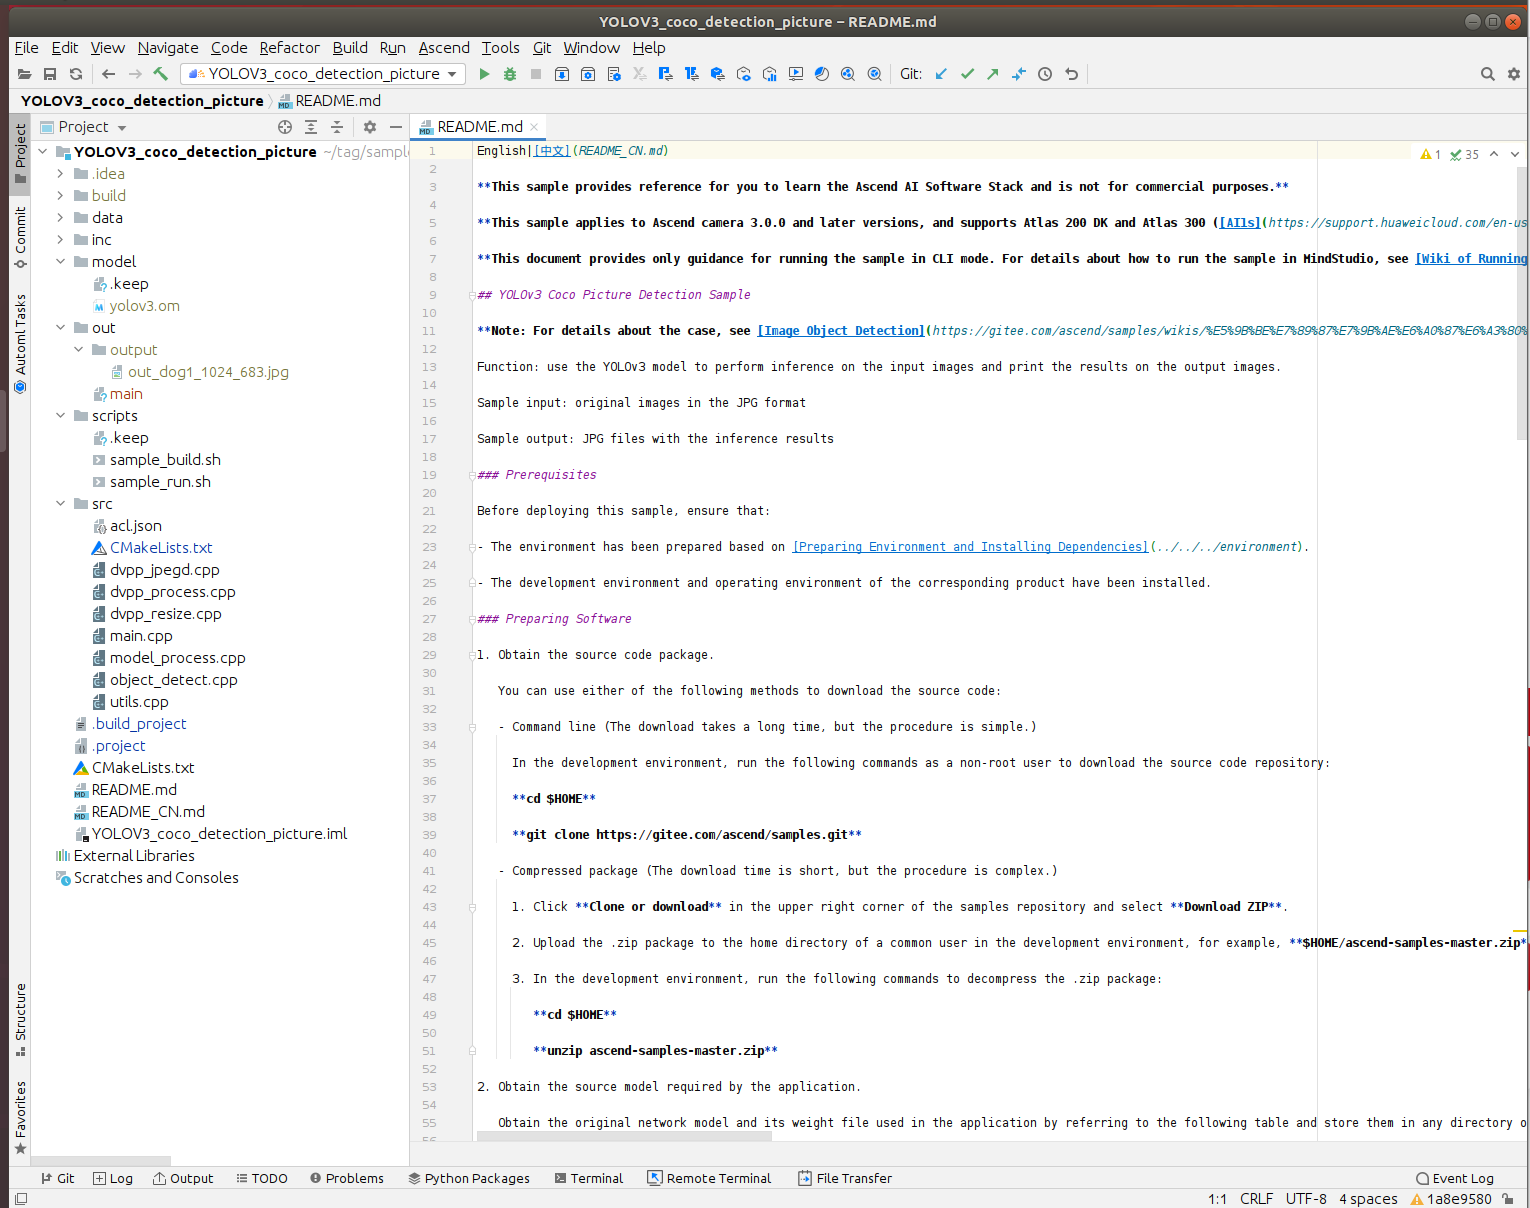Toggle the Structure tool window sidebar tab
Screen dimensions: 1530x1208
(20, 1018)
